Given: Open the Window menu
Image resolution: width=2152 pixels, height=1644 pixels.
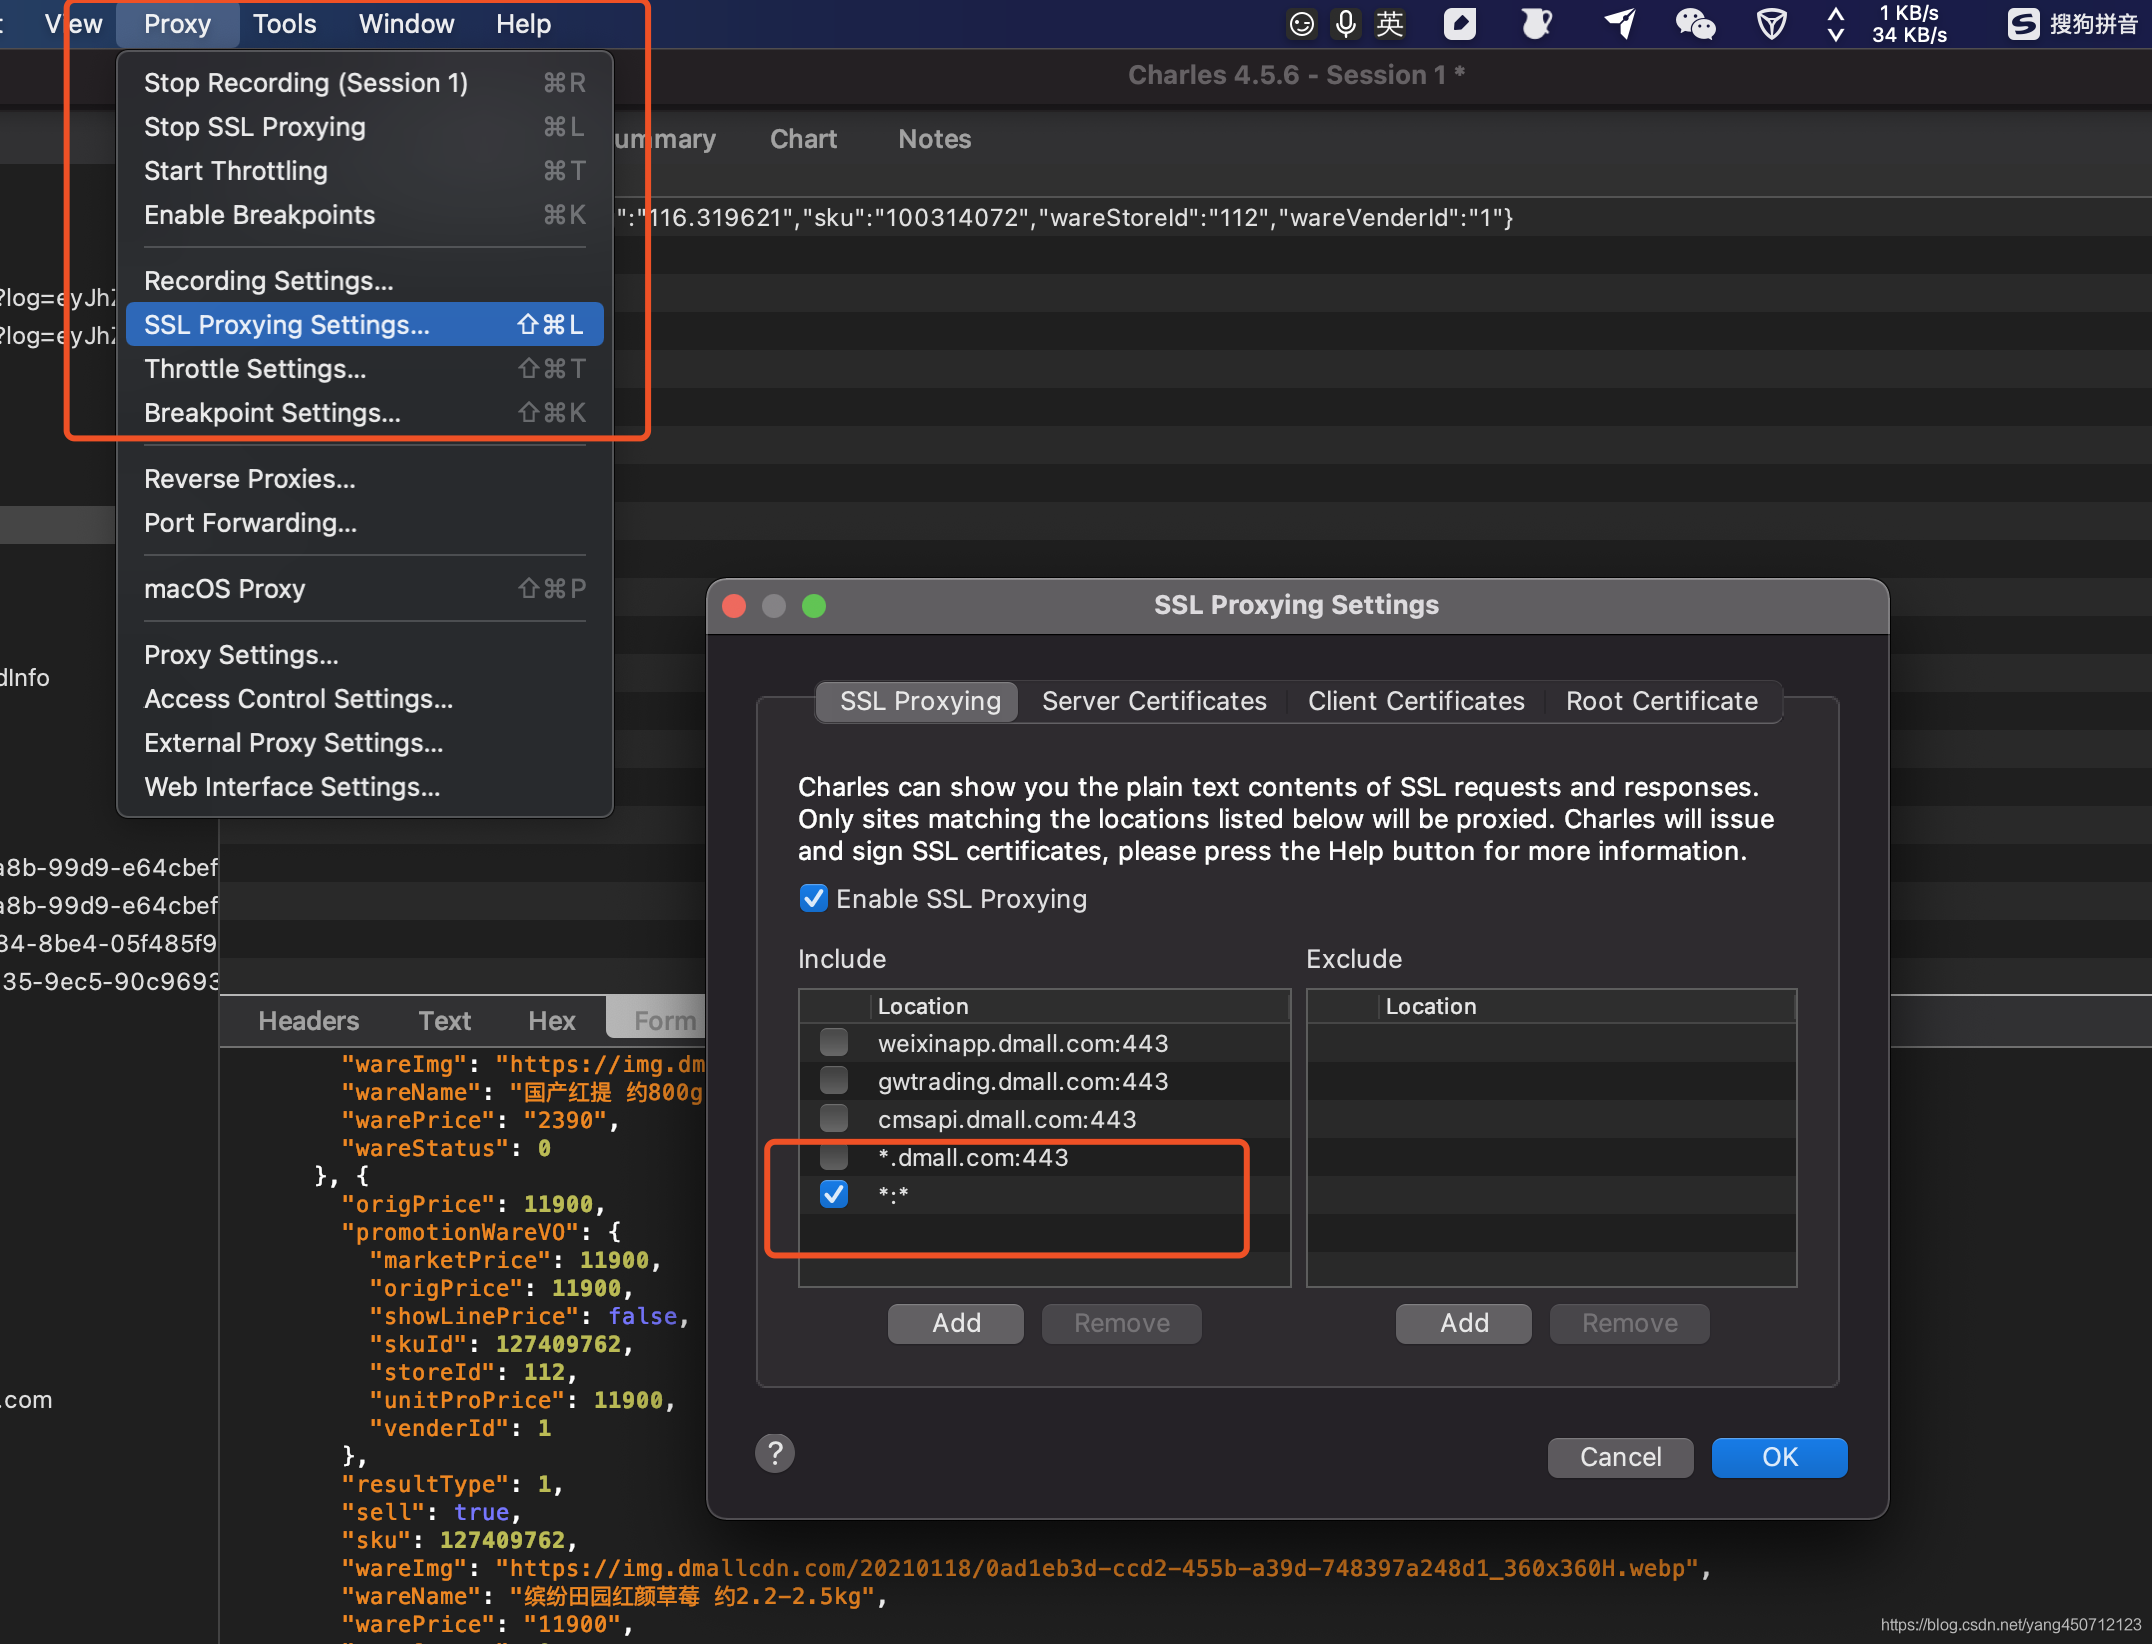Looking at the screenshot, I should 406,23.
